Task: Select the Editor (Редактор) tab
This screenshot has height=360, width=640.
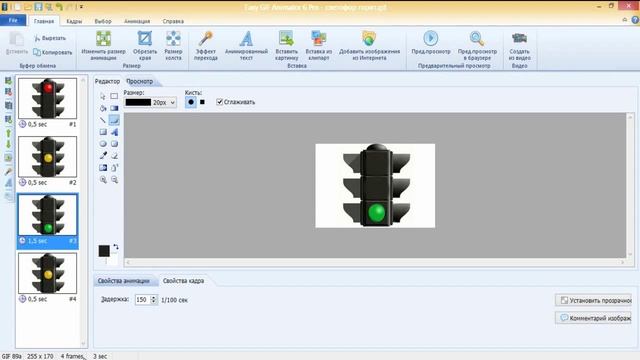Action: [x=107, y=81]
